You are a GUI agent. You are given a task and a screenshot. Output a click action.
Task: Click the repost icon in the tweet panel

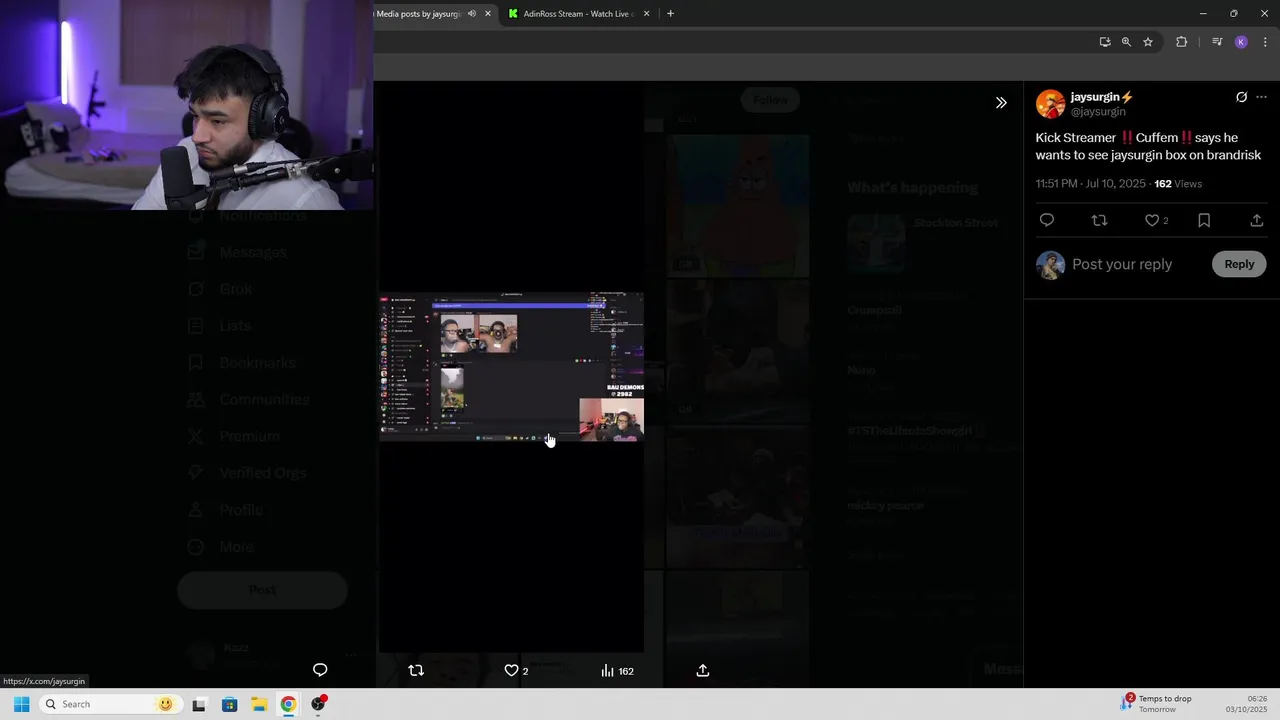tap(1099, 220)
